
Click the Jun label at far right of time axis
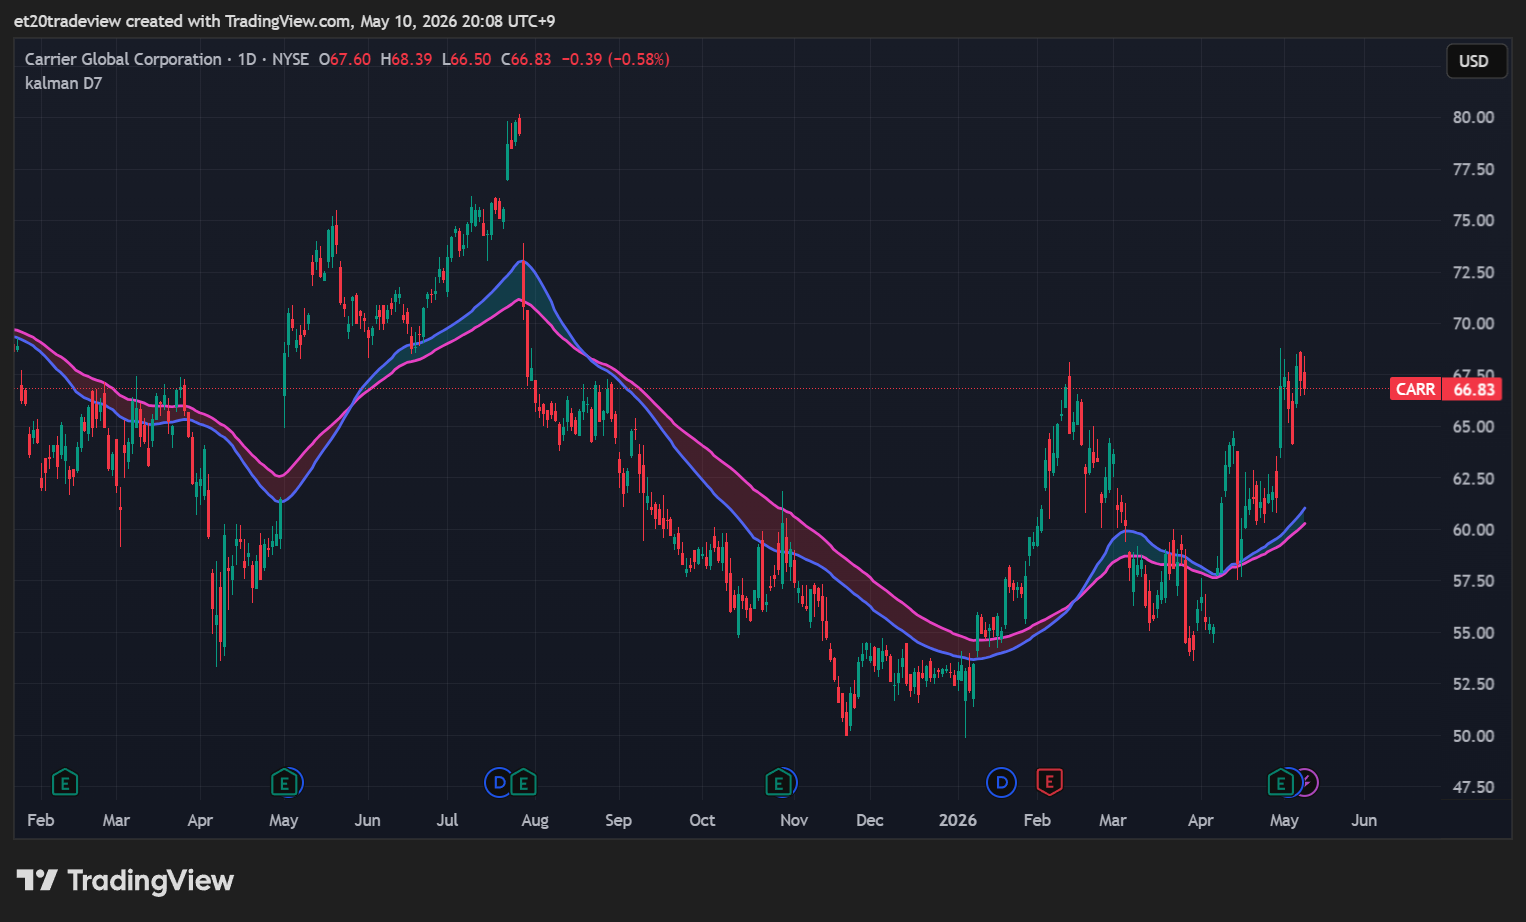click(x=1364, y=820)
